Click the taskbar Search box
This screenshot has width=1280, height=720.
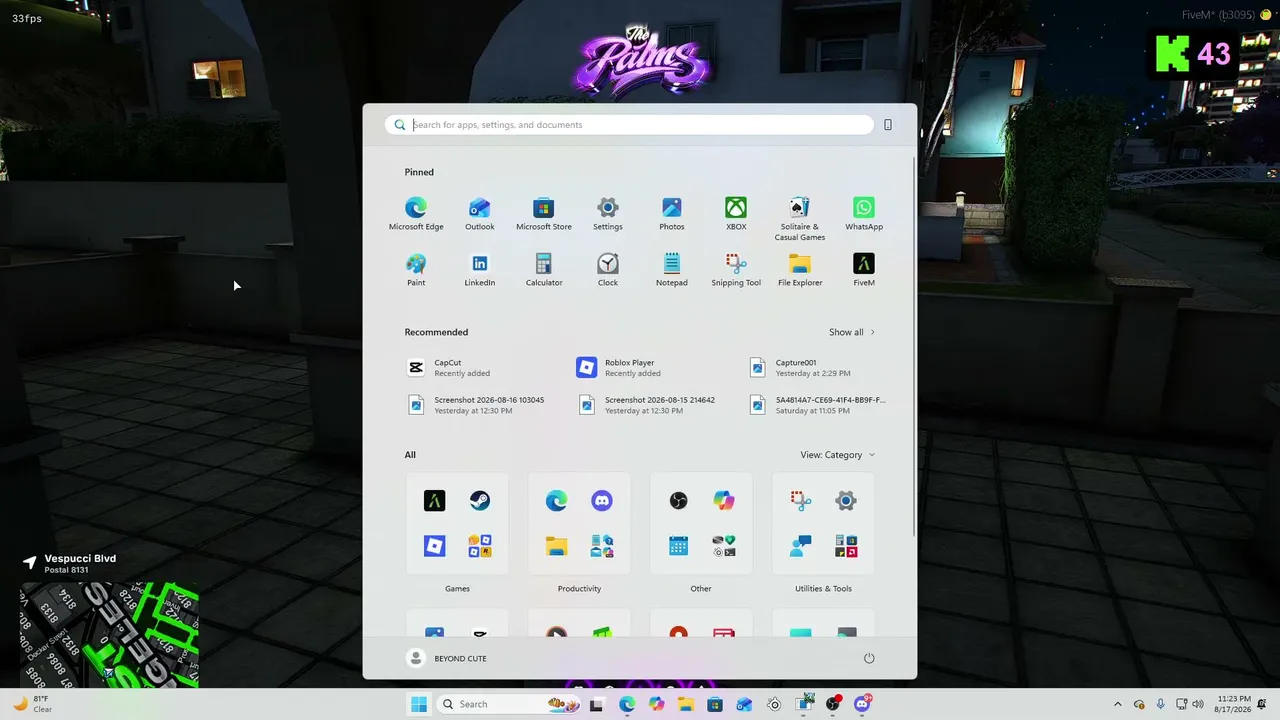tap(510, 704)
